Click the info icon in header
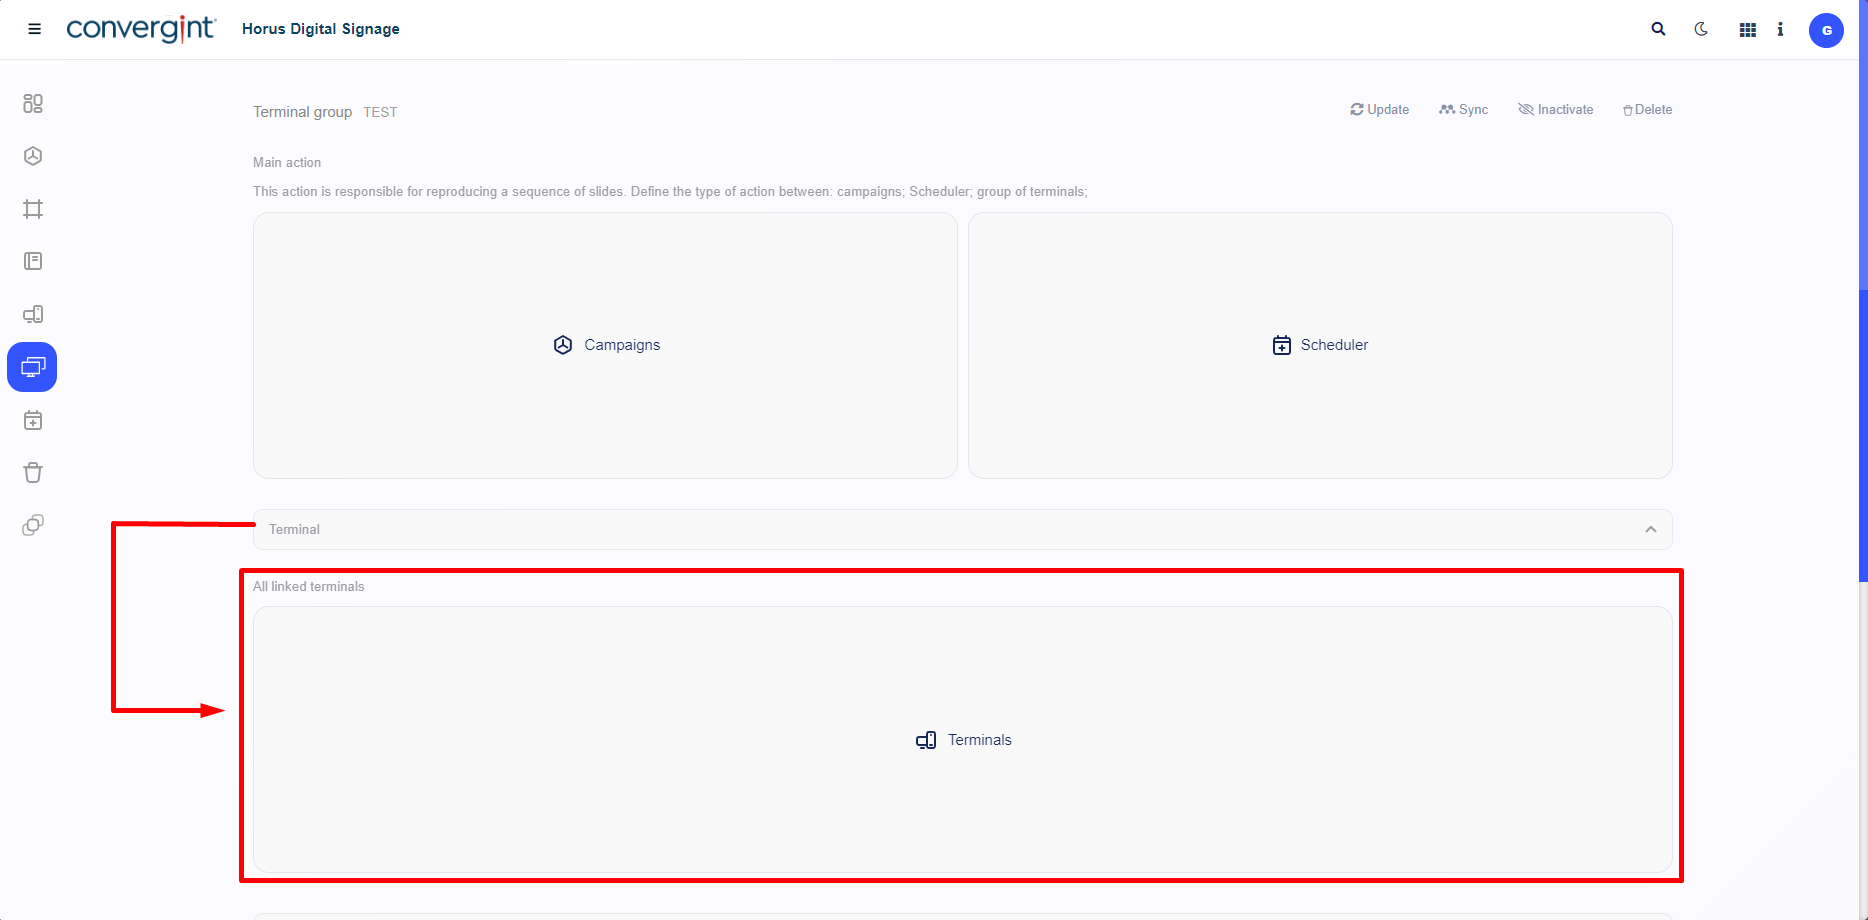 [1780, 29]
